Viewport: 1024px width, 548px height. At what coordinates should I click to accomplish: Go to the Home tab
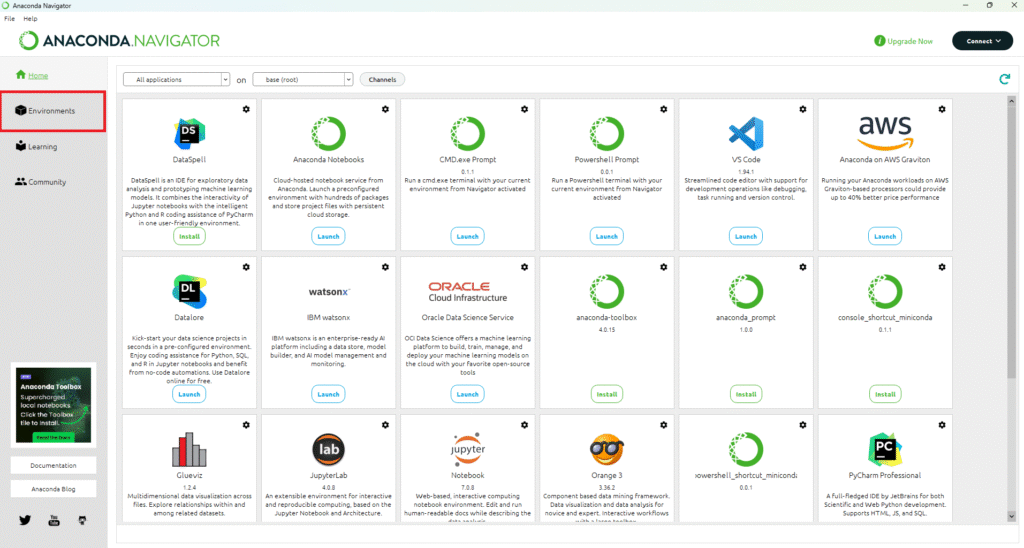[32, 75]
